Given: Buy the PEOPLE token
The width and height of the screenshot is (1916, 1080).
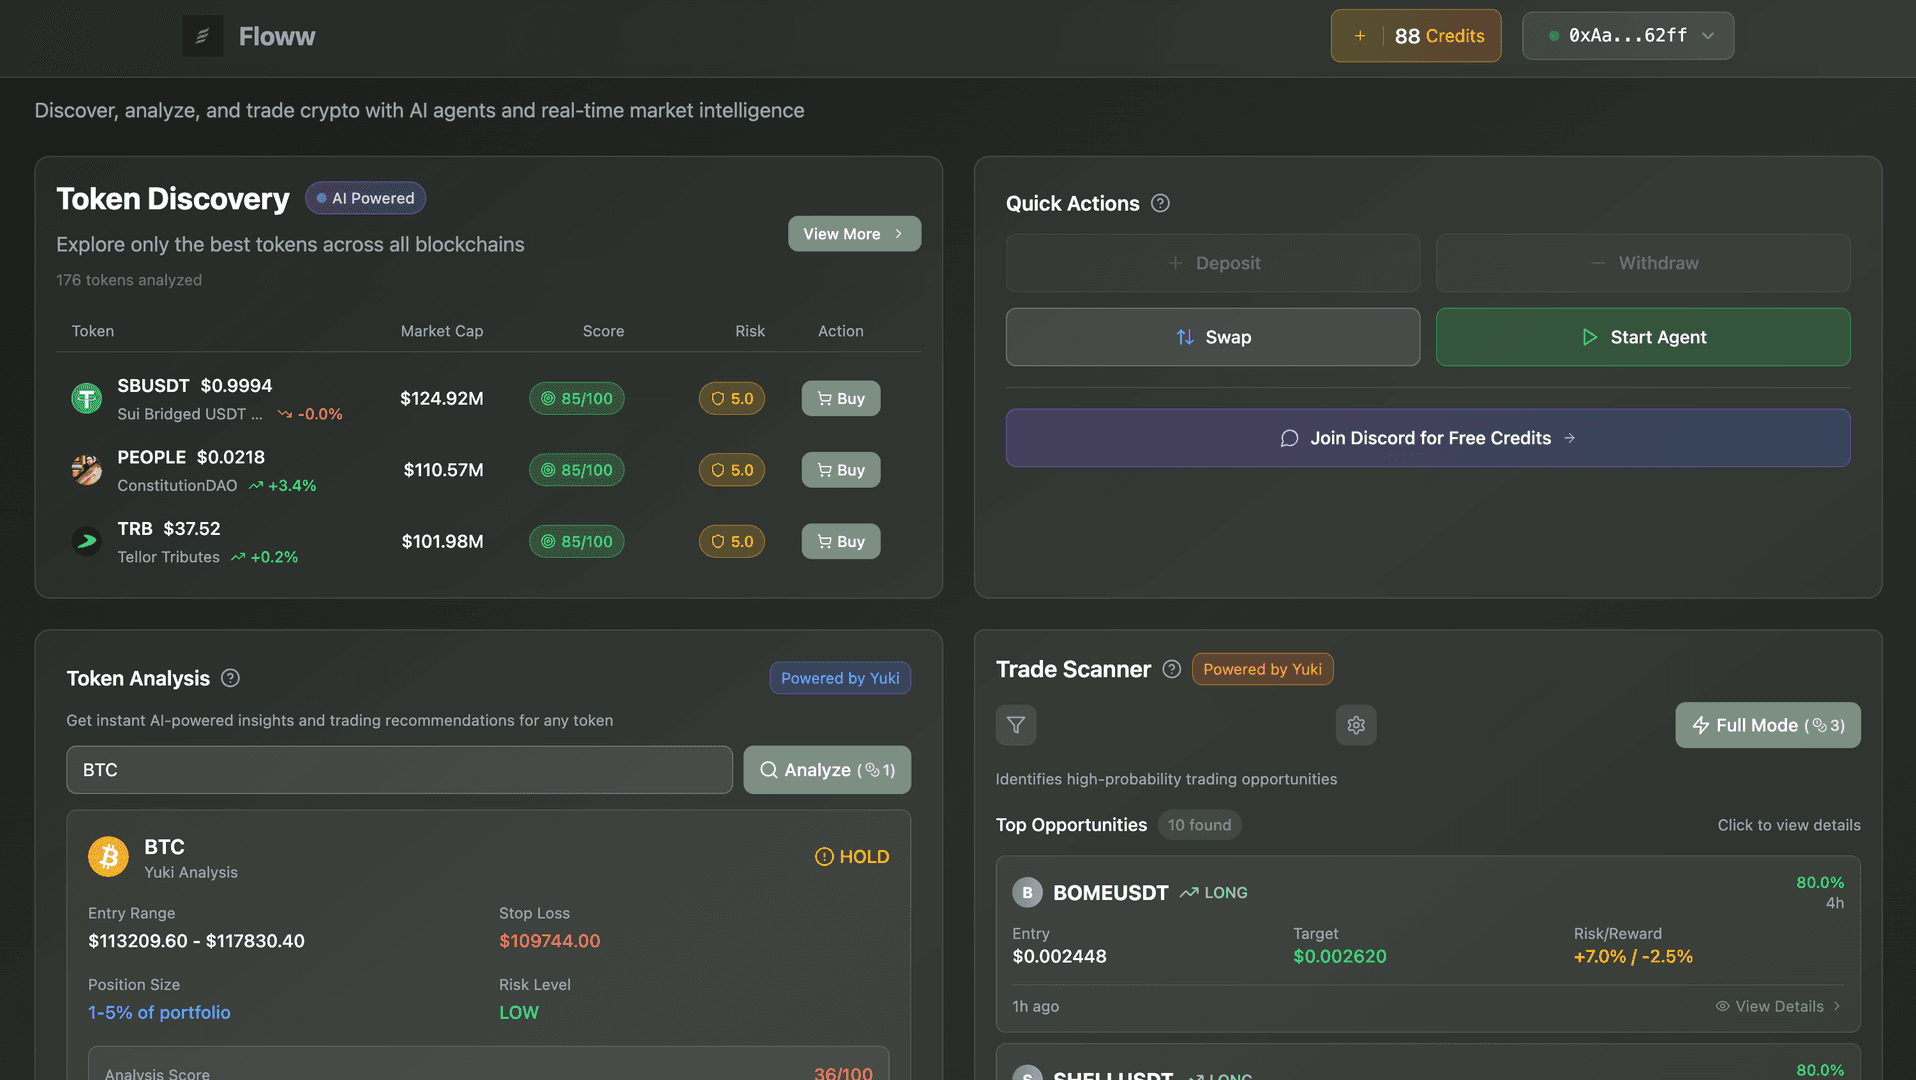Looking at the screenshot, I should (840, 470).
